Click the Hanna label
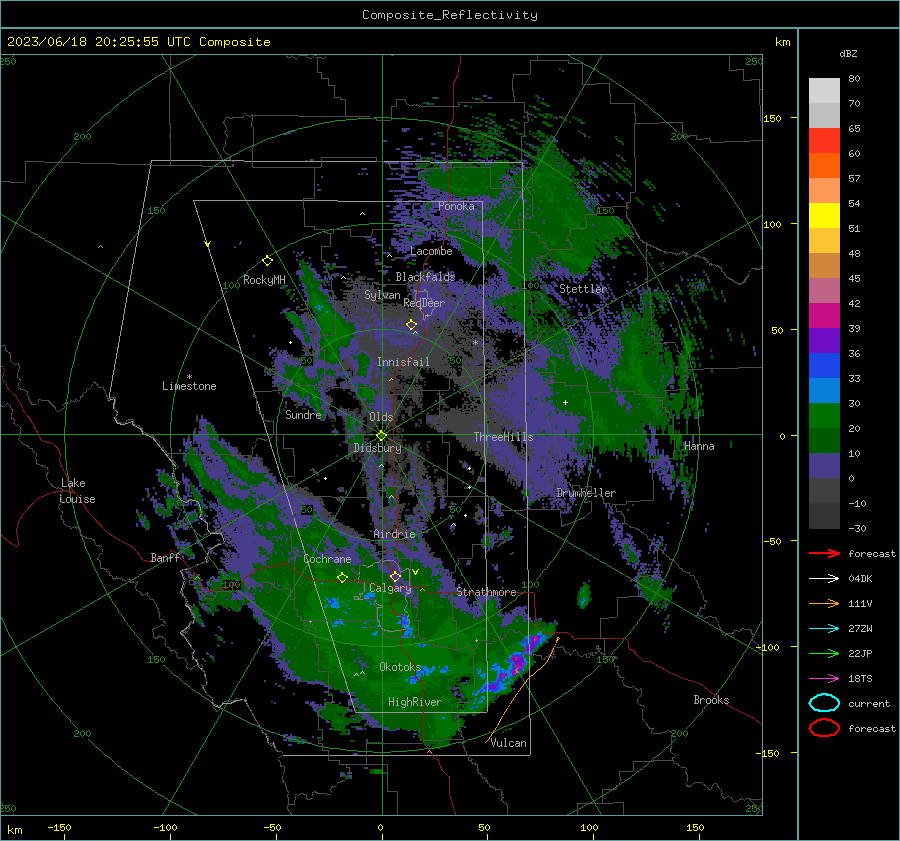900x841 pixels. pyautogui.click(x=699, y=446)
